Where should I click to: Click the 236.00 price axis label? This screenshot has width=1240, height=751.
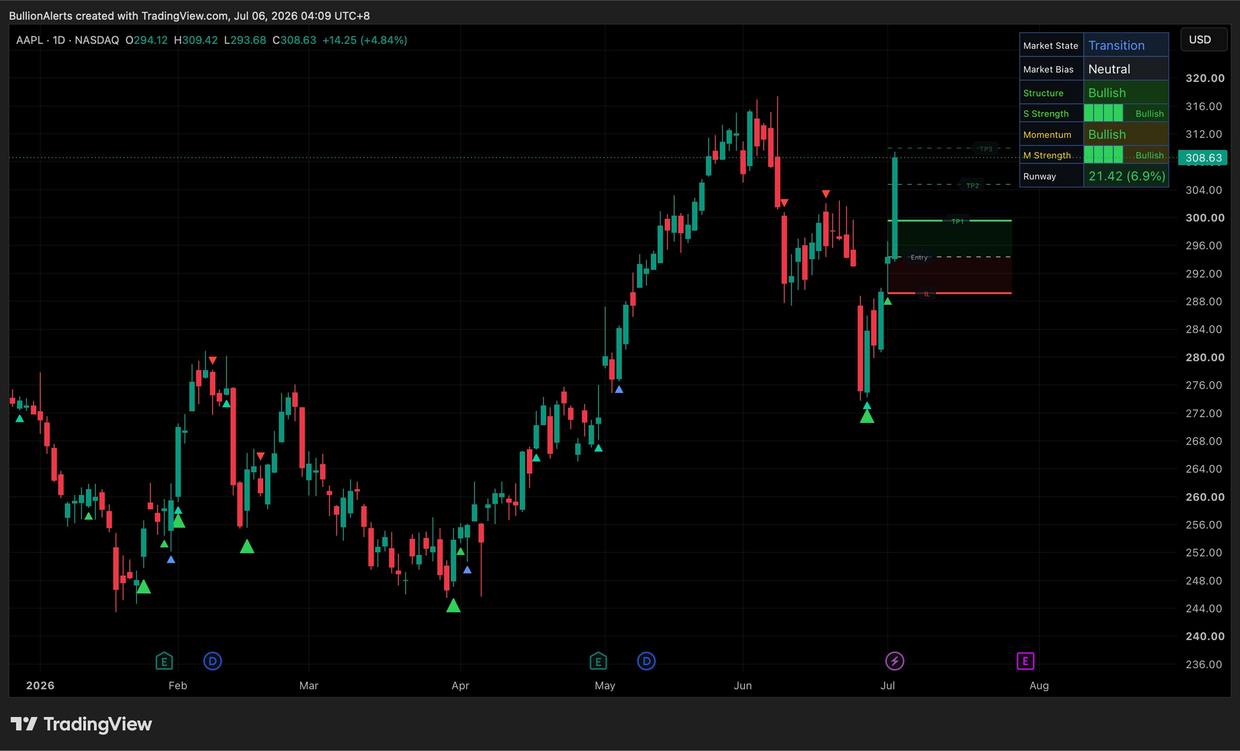pos(1204,664)
